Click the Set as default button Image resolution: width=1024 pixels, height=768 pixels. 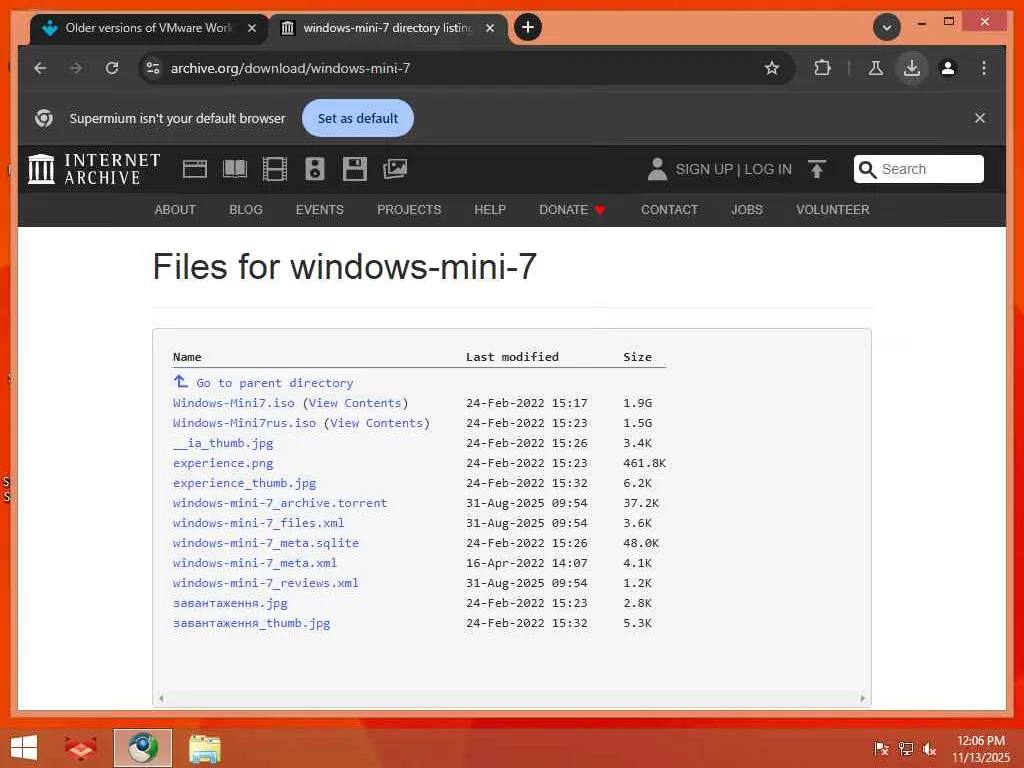(358, 118)
